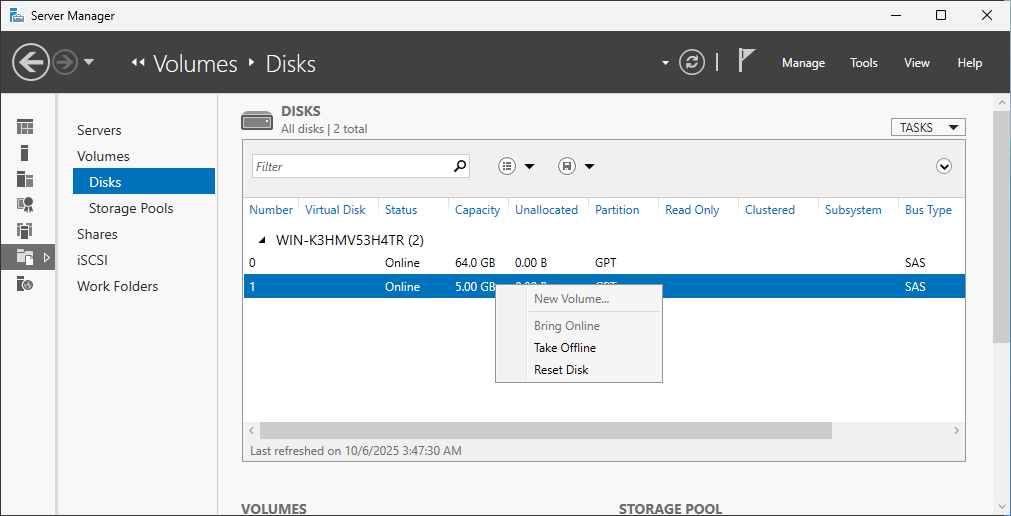Select All Servers icon in sidebar
1011x516 pixels.
(x=25, y=179)
